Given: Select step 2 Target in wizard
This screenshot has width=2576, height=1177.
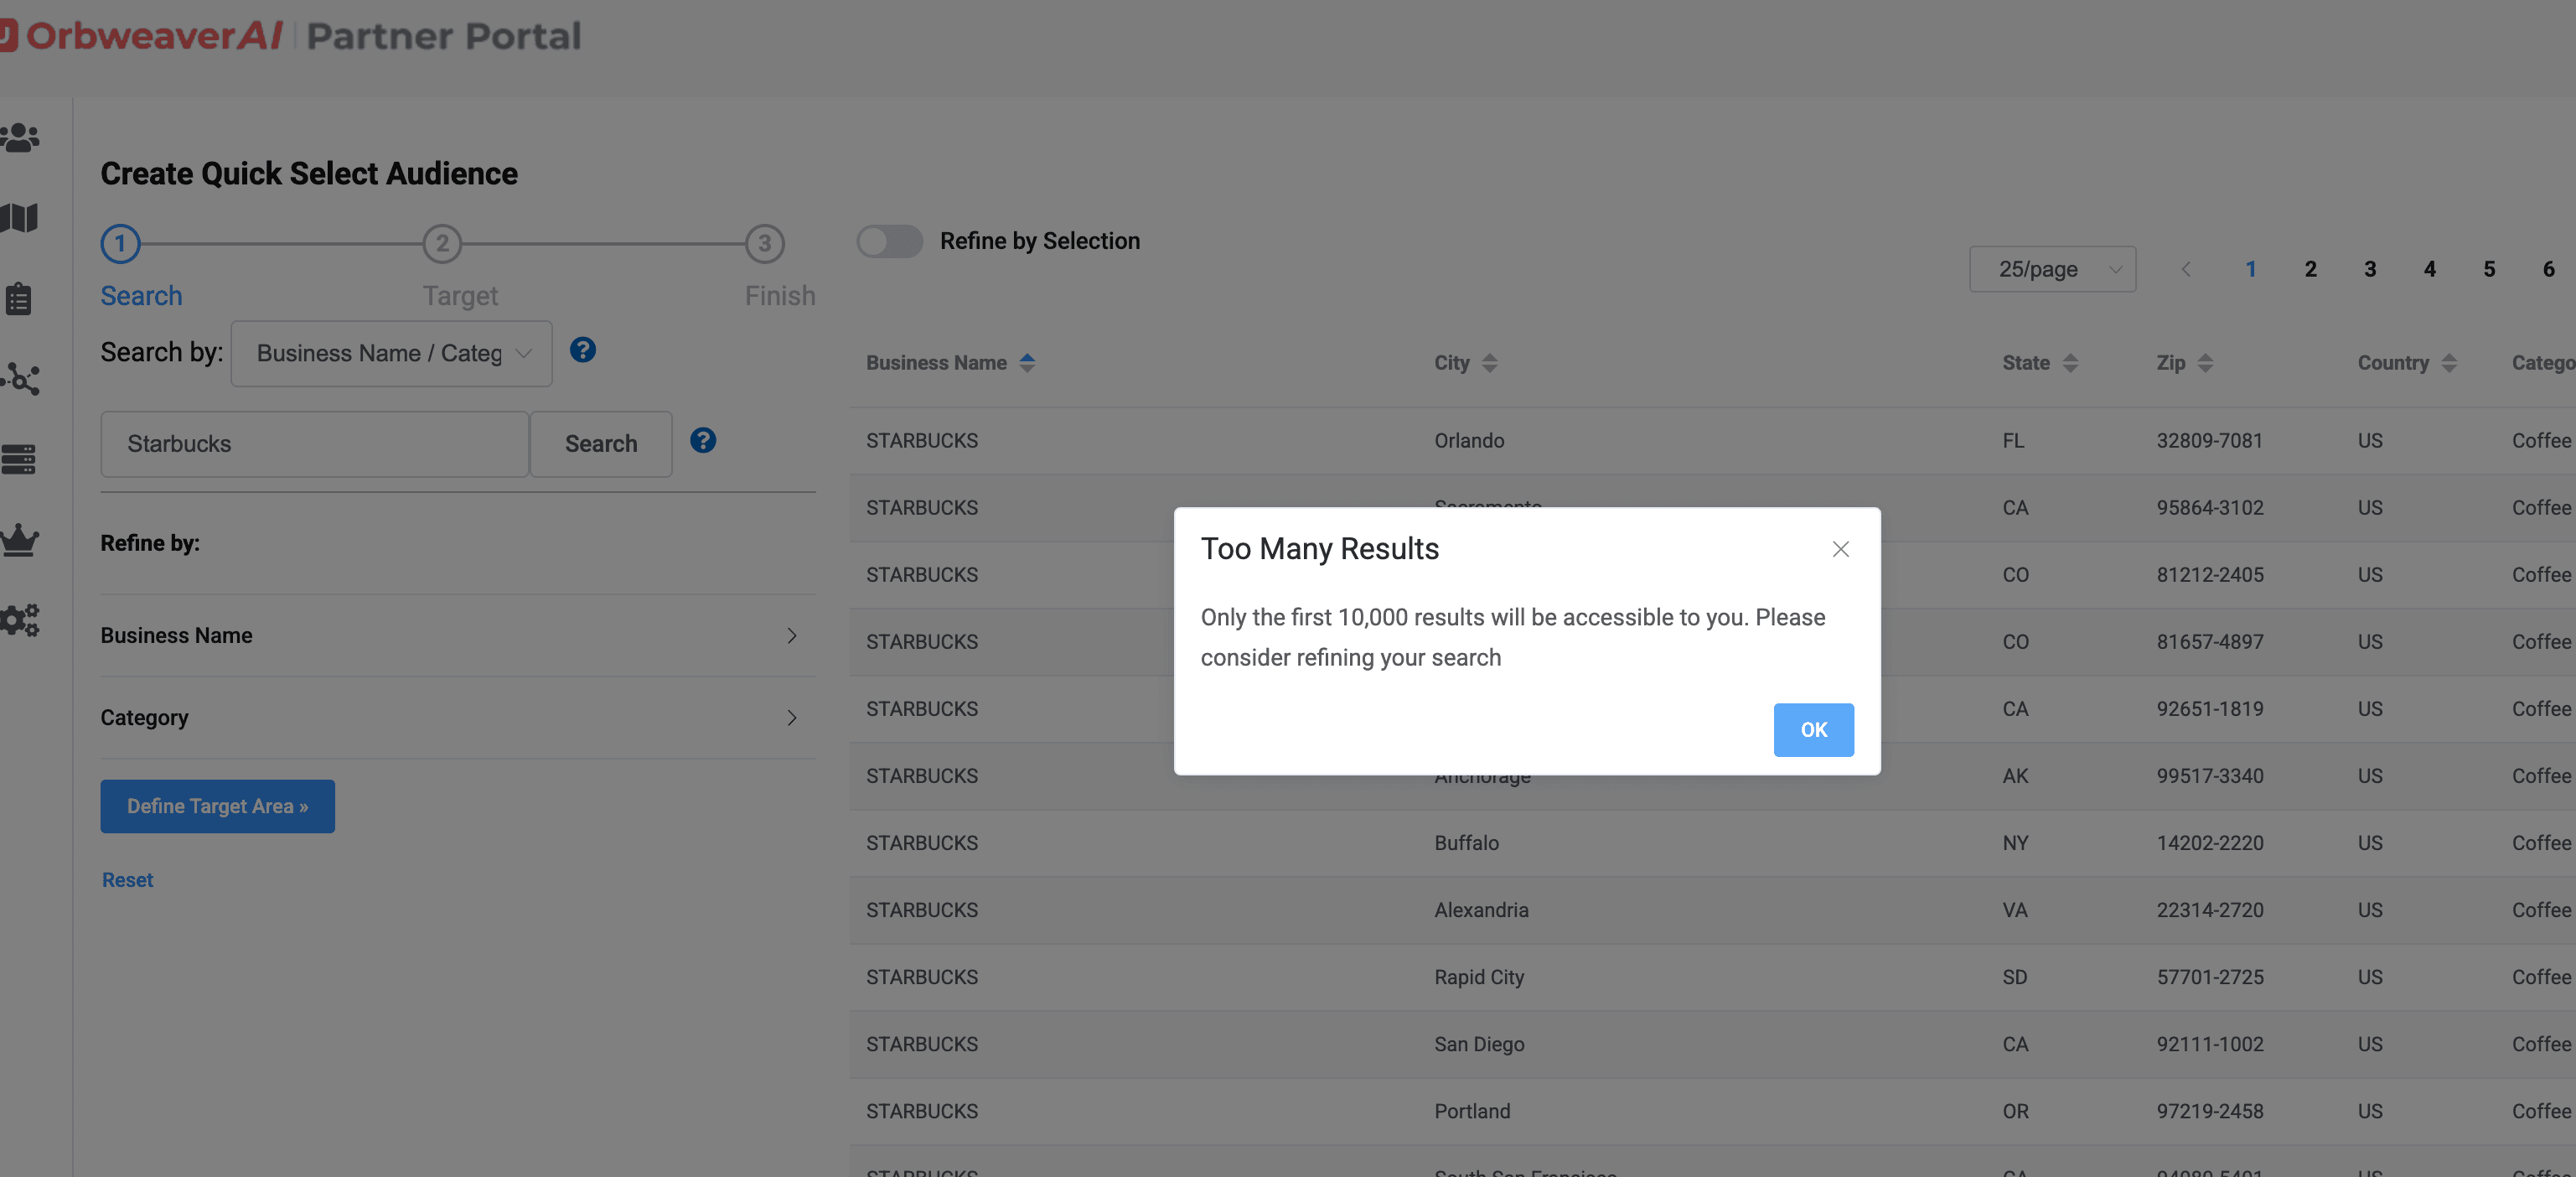Looking at the screenshot, I should pyautogui.click(x=442, y=244).
